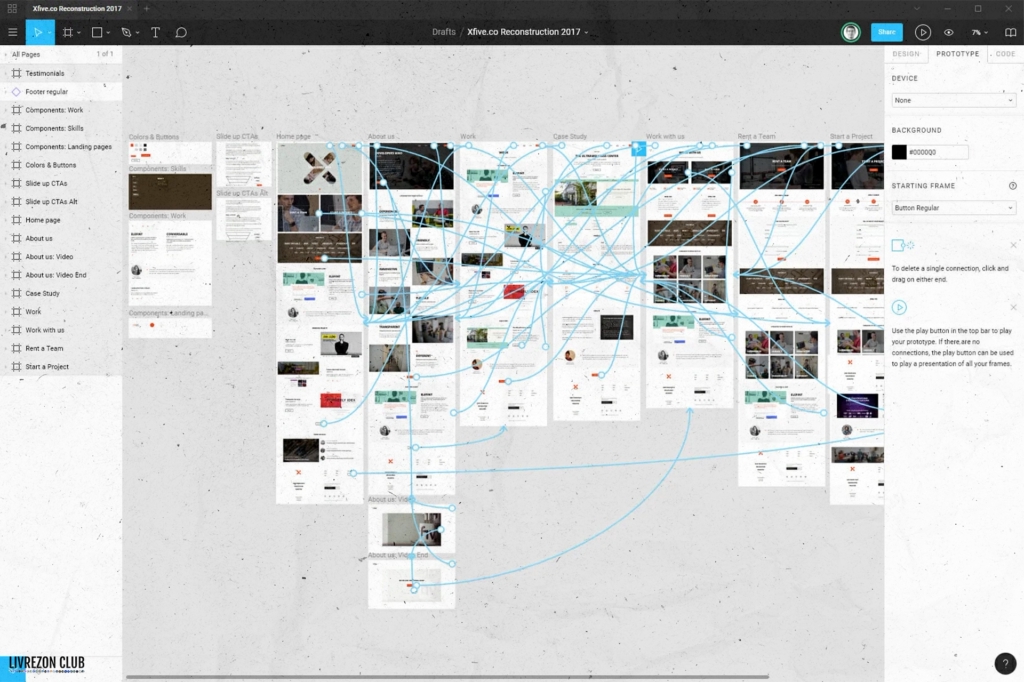Image resolution: width=1024 pixels, height=682 pixels.
Task: Click the Home page frame on canvas
Action: coord(319,323)
